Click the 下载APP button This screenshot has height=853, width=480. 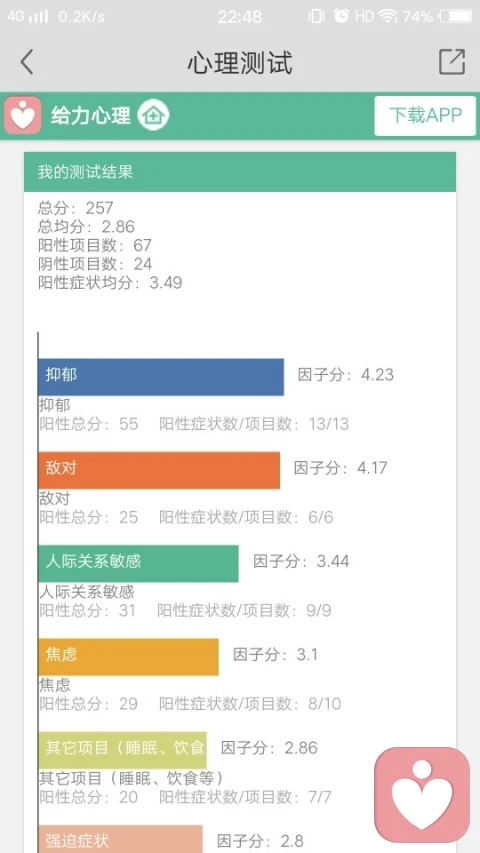coord(425,115)
